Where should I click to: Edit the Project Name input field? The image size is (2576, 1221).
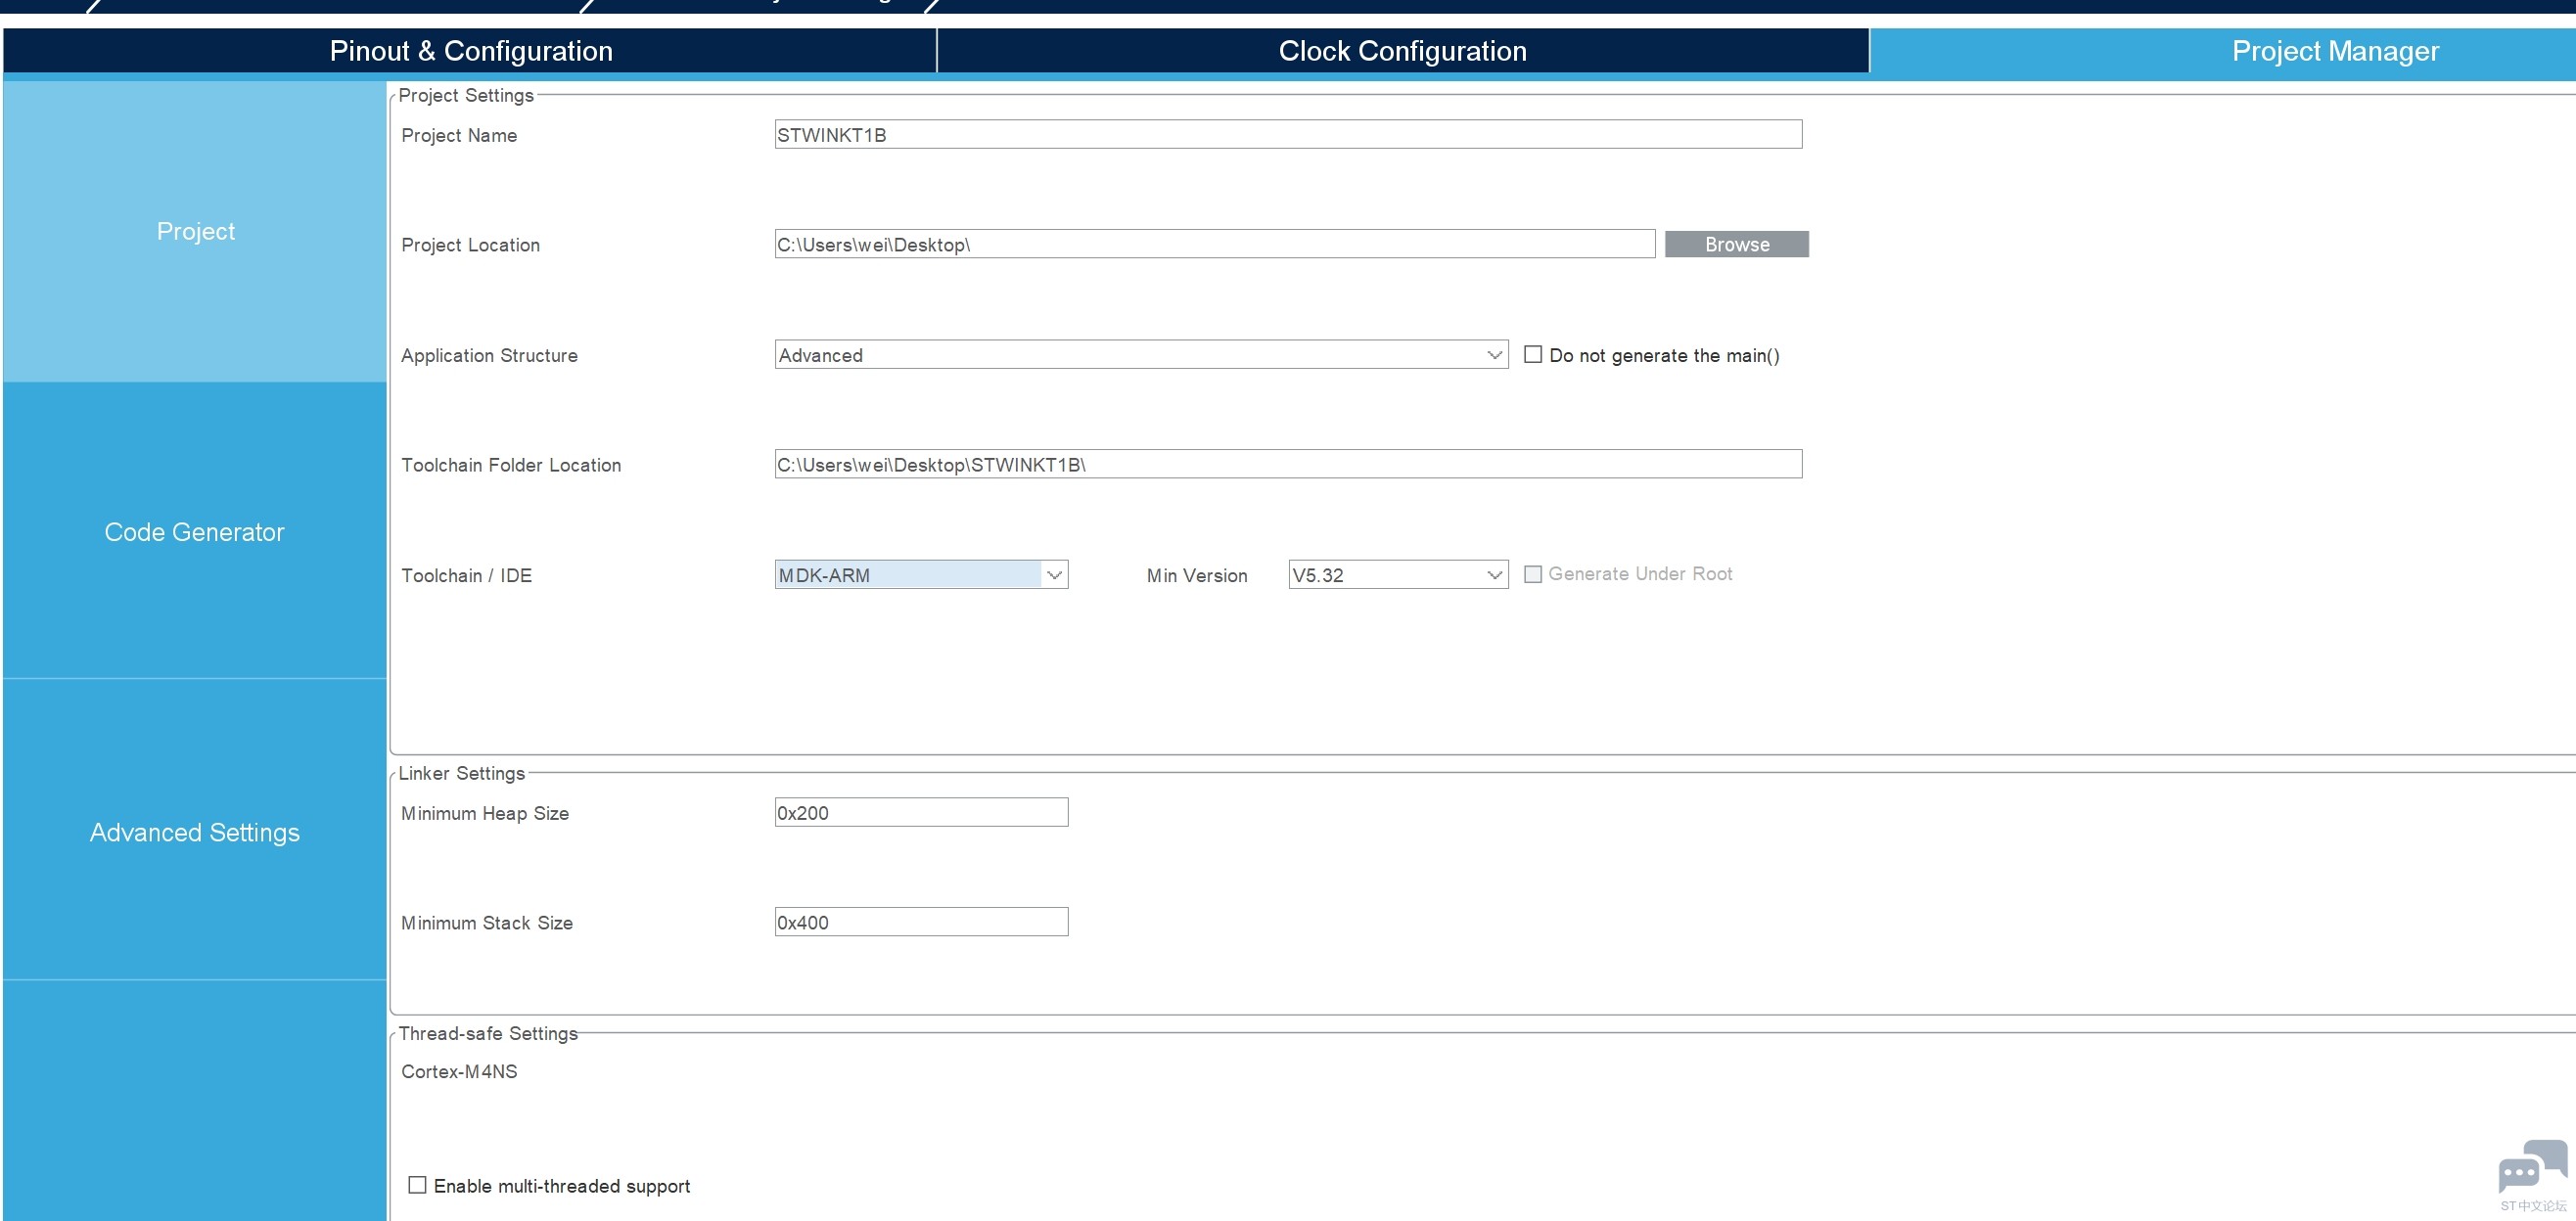[1286, 133]
